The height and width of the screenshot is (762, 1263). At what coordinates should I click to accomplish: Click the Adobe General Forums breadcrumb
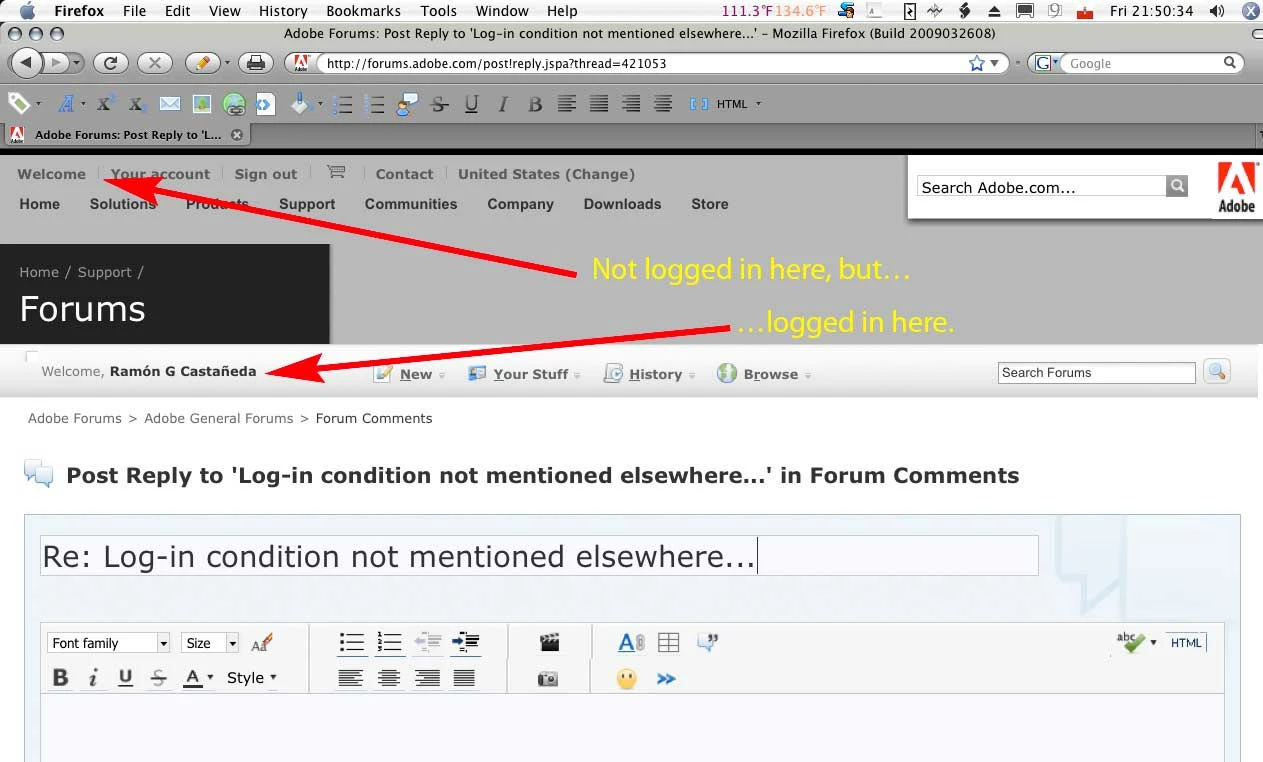(218, 419)
